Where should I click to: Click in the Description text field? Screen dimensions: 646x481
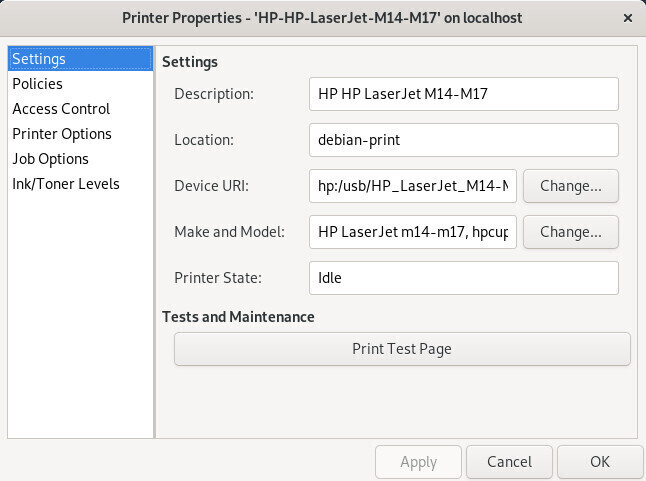pos(463,94)
